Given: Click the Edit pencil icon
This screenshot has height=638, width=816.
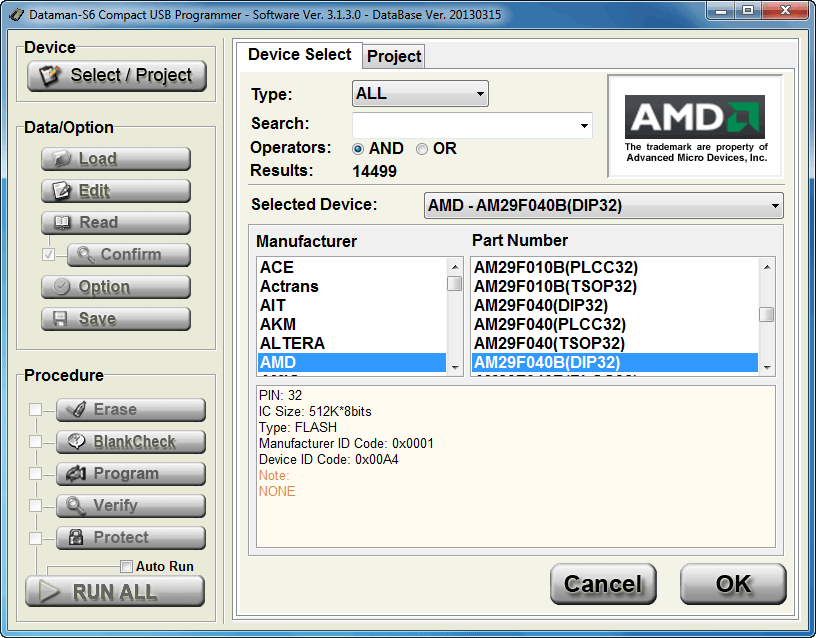Looking at the screenshot, I should click(62, 191).
